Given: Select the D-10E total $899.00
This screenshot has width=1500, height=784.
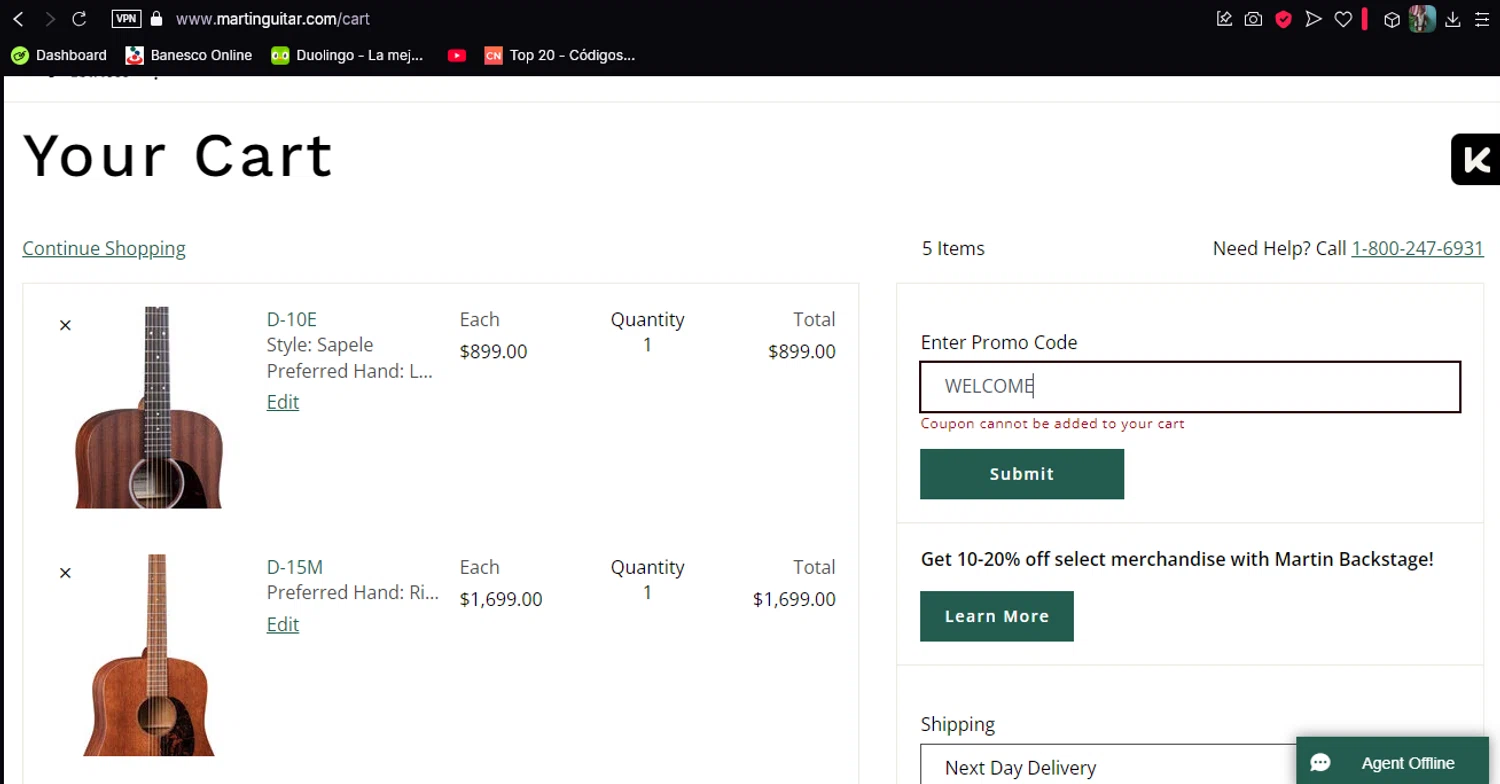Looking at the screenshot, I should point(802,351).
